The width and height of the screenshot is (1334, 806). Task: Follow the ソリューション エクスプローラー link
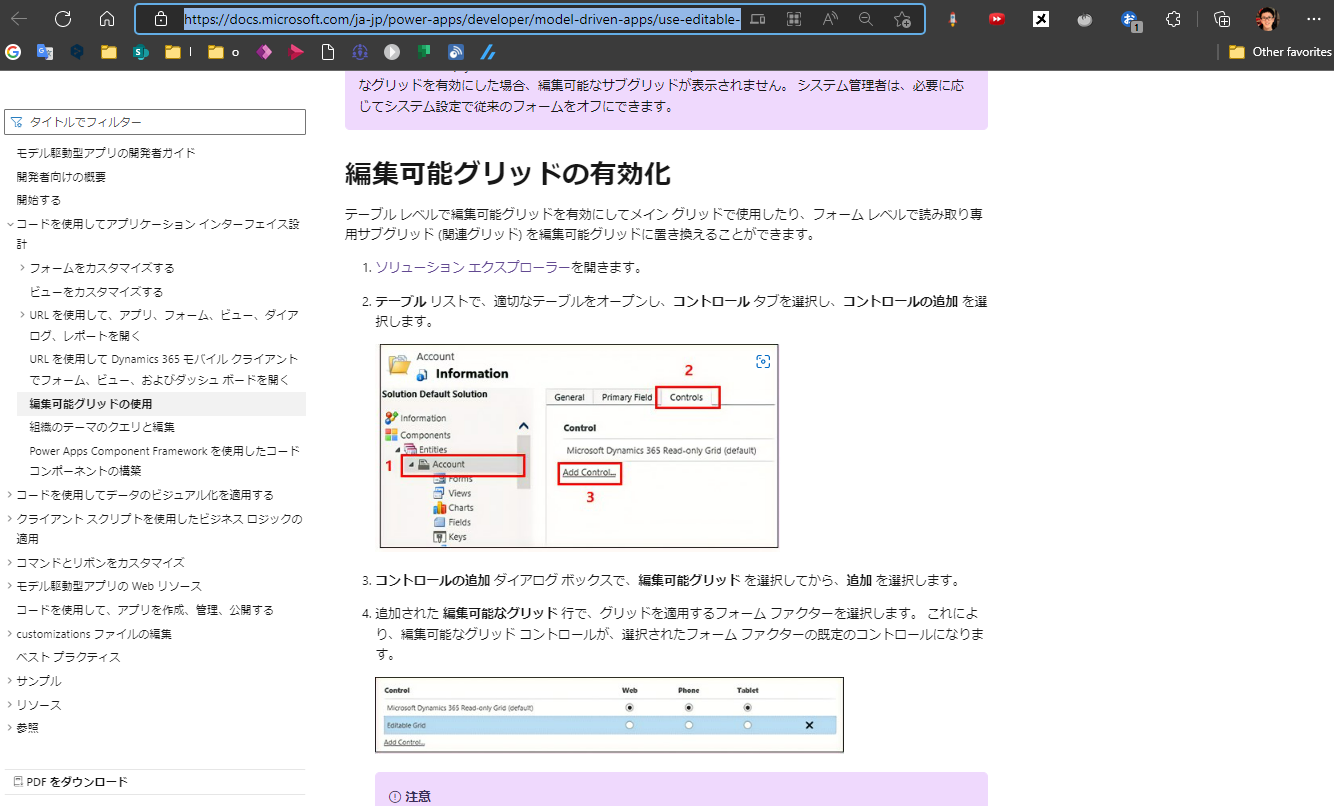(x=473, y=267)
